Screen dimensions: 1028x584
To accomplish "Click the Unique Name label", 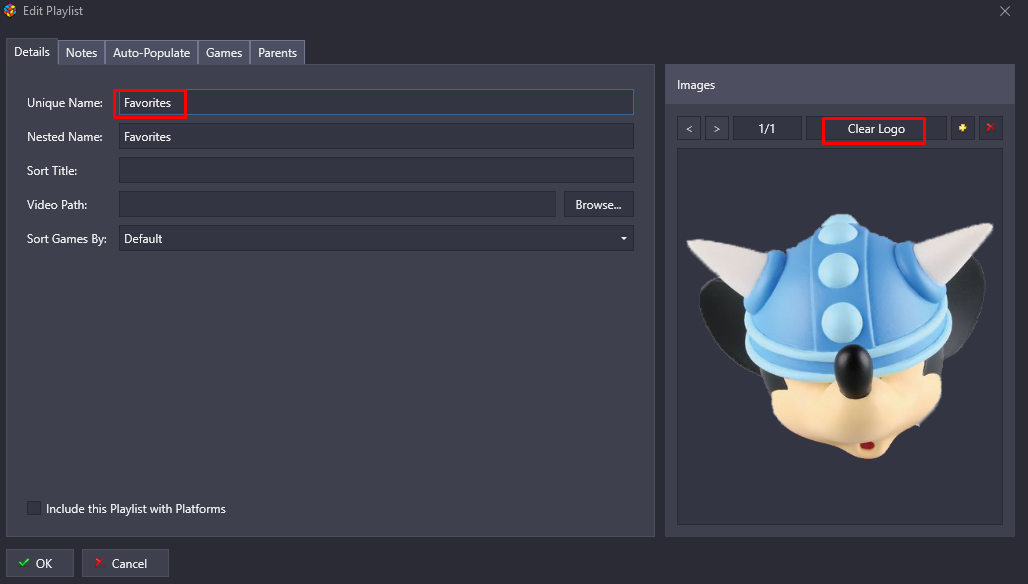I will (64, 103).
